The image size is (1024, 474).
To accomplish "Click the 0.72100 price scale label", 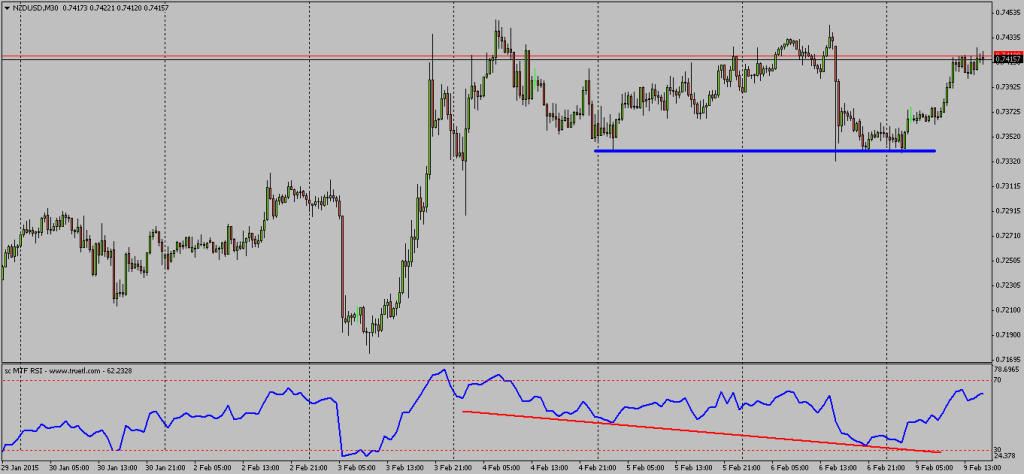I will click(1008, 310).
